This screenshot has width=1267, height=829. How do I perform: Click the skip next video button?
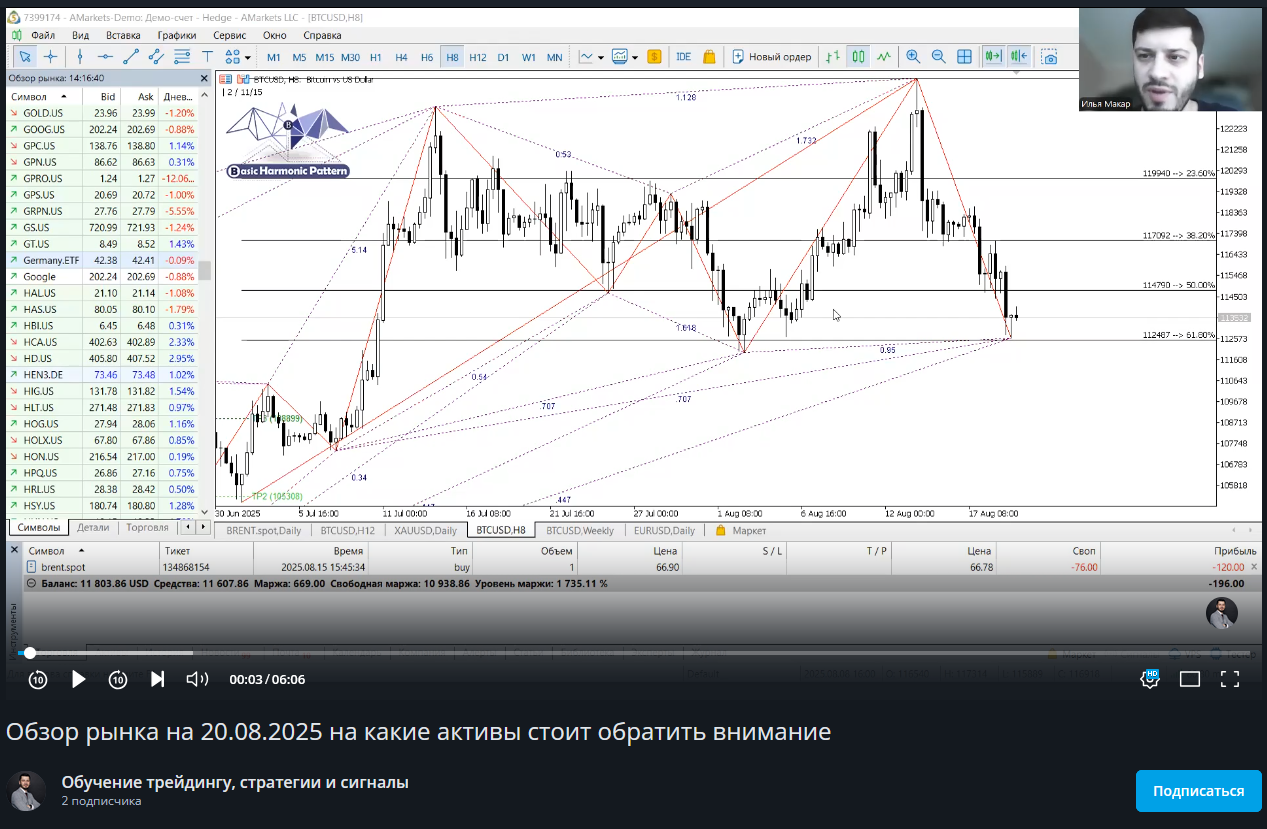[x=157, y=679]
